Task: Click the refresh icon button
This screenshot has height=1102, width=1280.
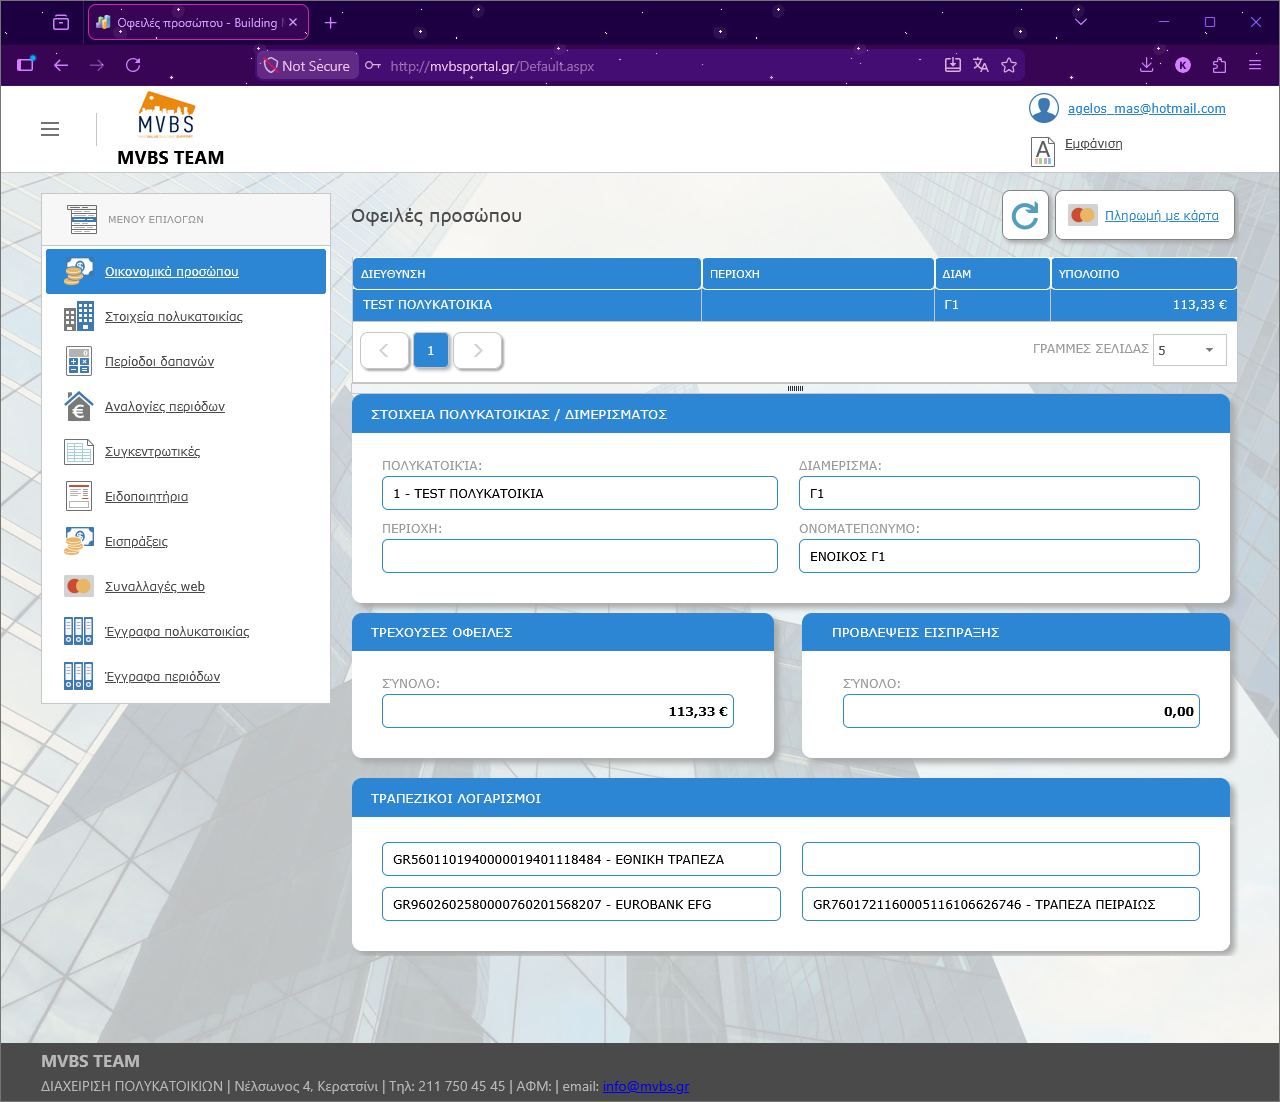Action: 1025,215
